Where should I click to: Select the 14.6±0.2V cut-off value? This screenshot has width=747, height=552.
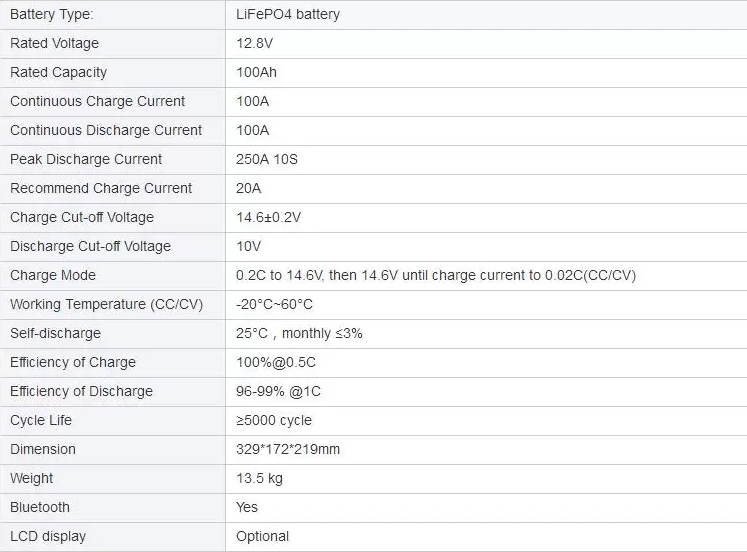tap(268, 218)
